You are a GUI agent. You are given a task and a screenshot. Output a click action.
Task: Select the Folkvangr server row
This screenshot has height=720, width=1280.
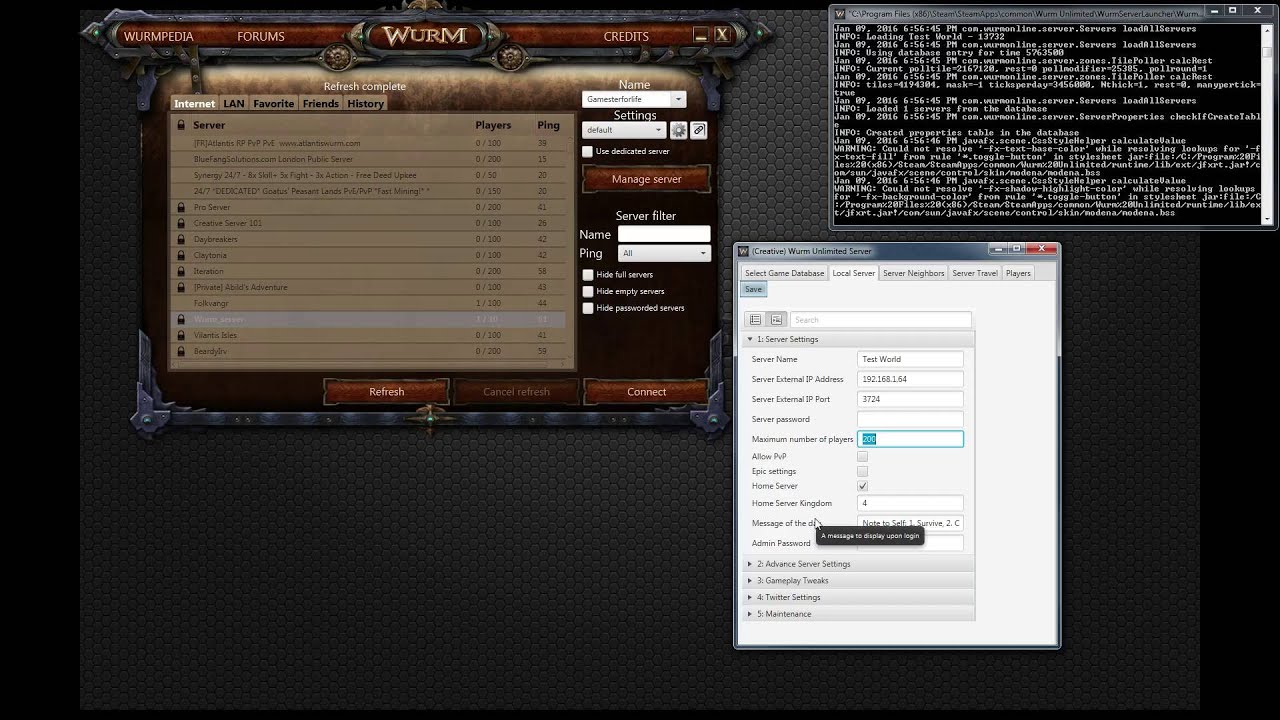(x=369, y=303)
